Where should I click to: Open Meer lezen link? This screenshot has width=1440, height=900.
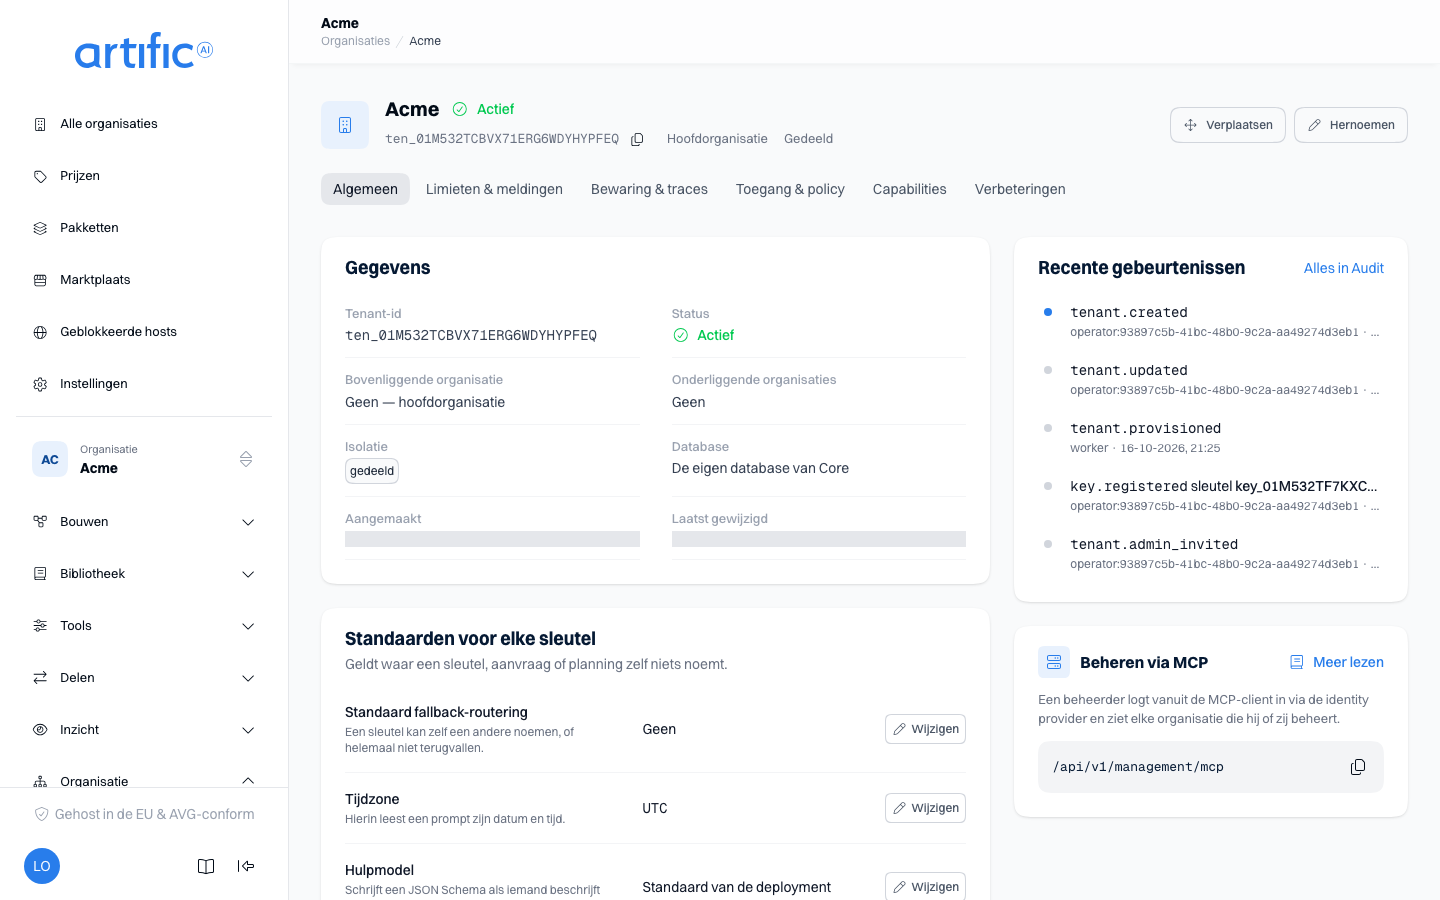[x=1337, y=662]
